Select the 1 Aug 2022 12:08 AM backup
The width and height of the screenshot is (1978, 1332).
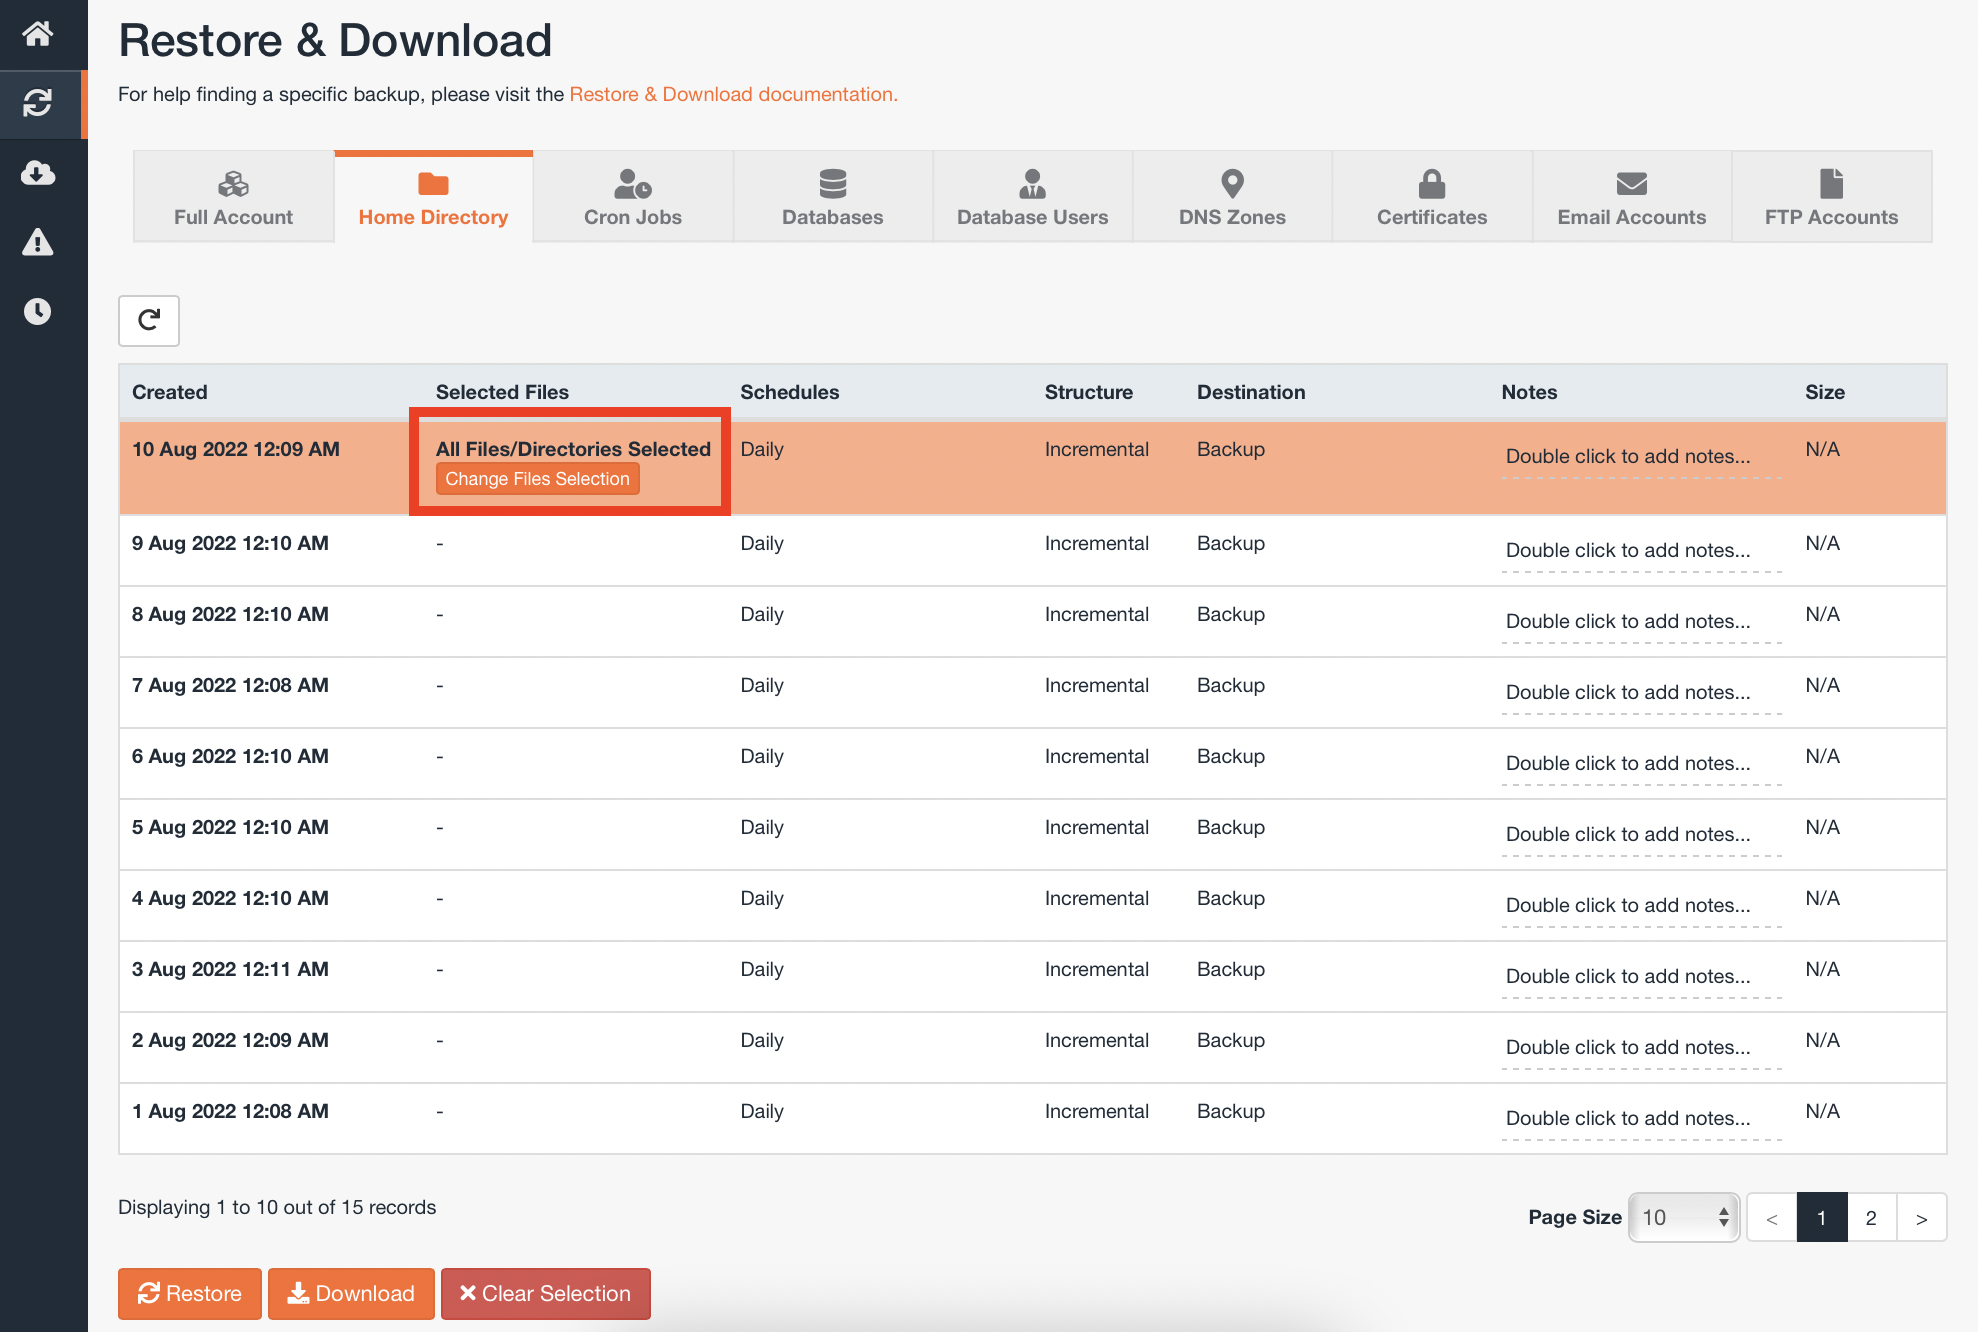point(1033,1119)
